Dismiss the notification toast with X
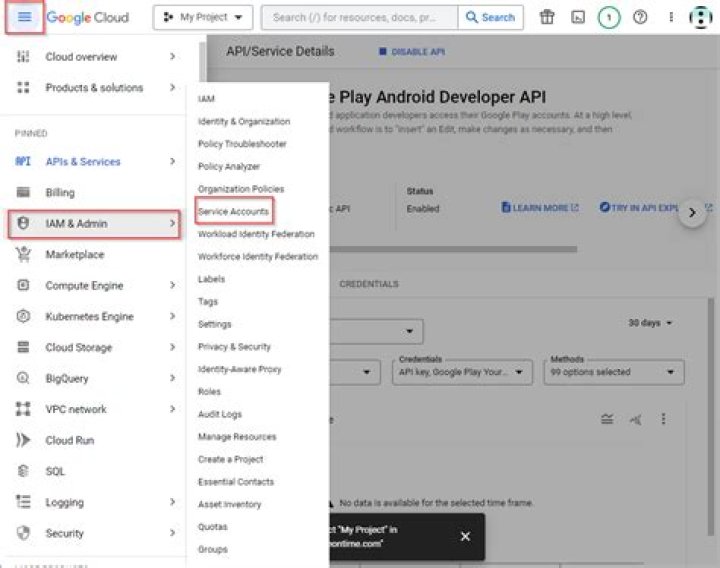Image resolution: width=720 pixels, height=568 pixels. pos(465,536)
